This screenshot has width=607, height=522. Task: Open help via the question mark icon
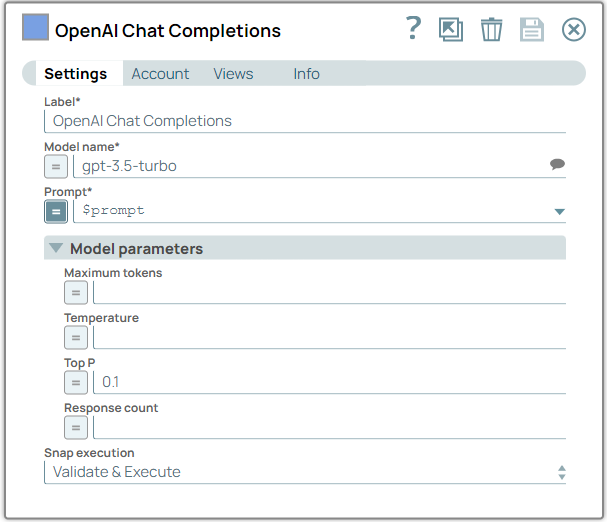coord(413,28)
